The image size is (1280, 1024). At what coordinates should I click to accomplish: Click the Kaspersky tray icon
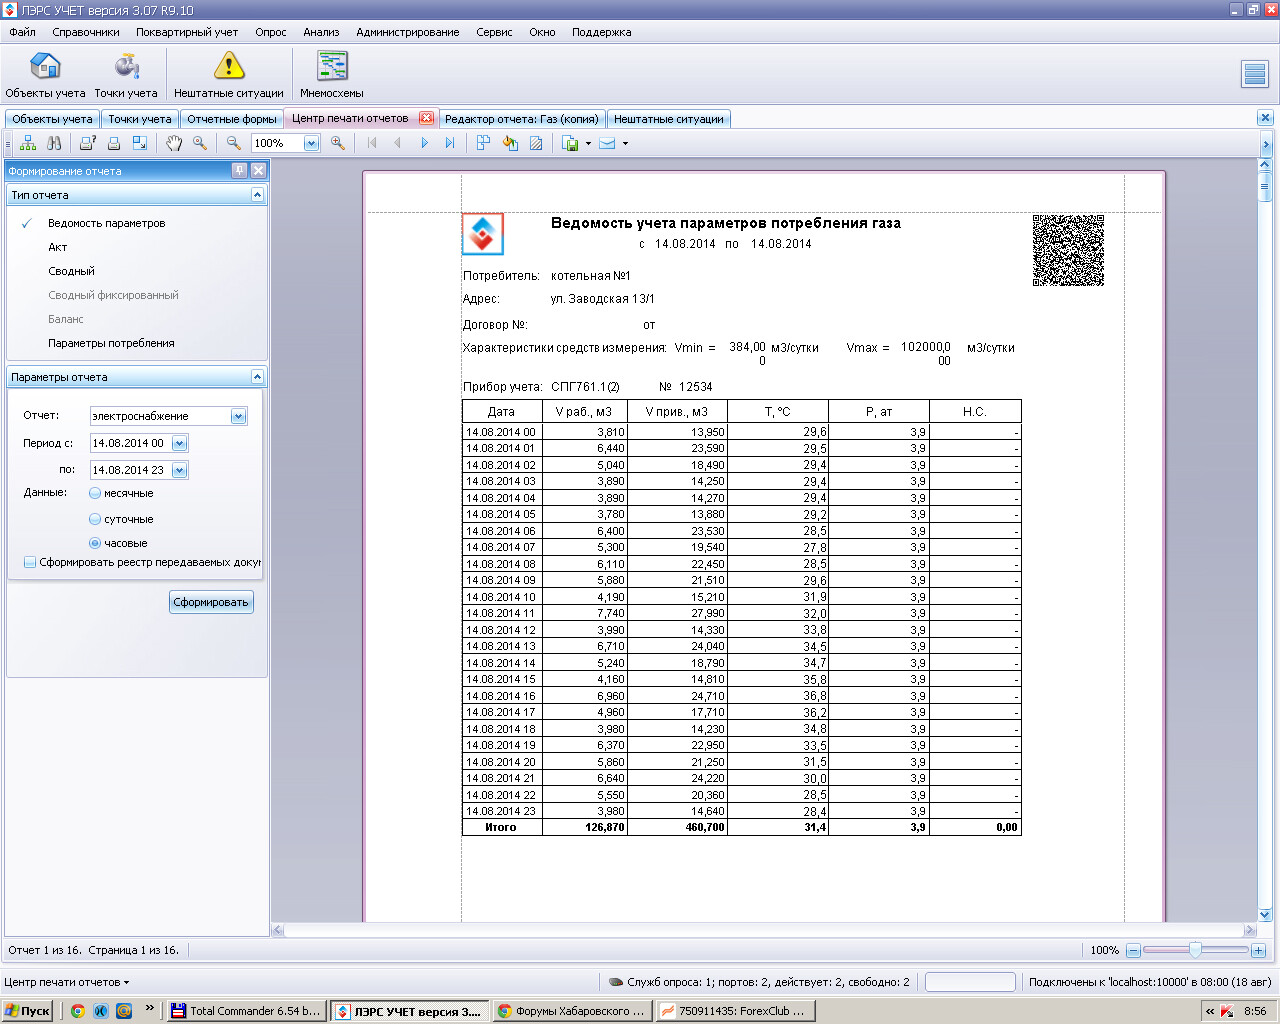1227,1011
